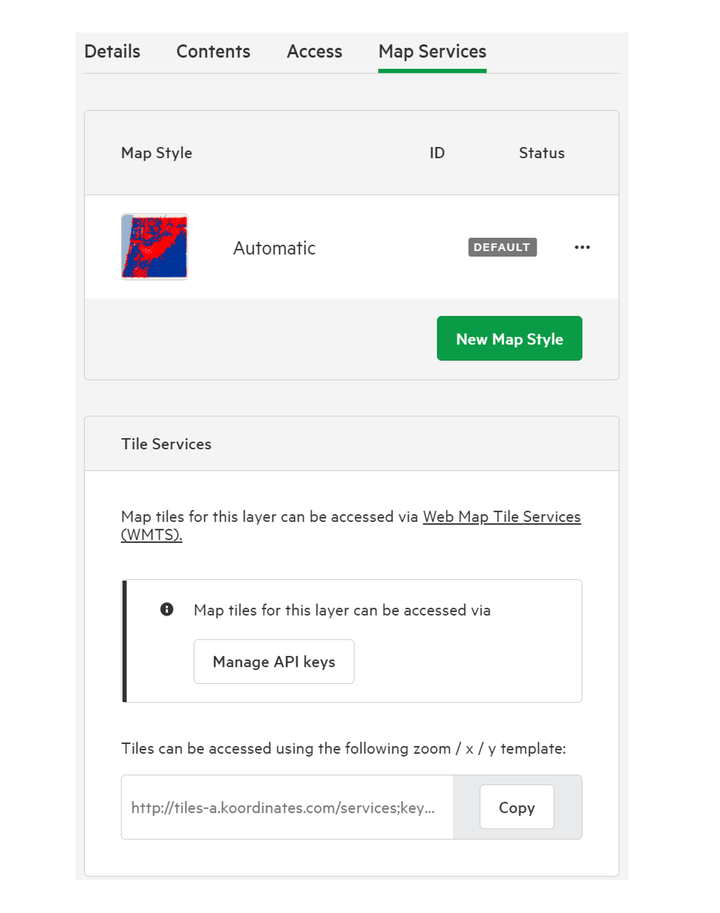Create a New Map Style
Viewport: 720px width, 913px height.
point(509,338)
